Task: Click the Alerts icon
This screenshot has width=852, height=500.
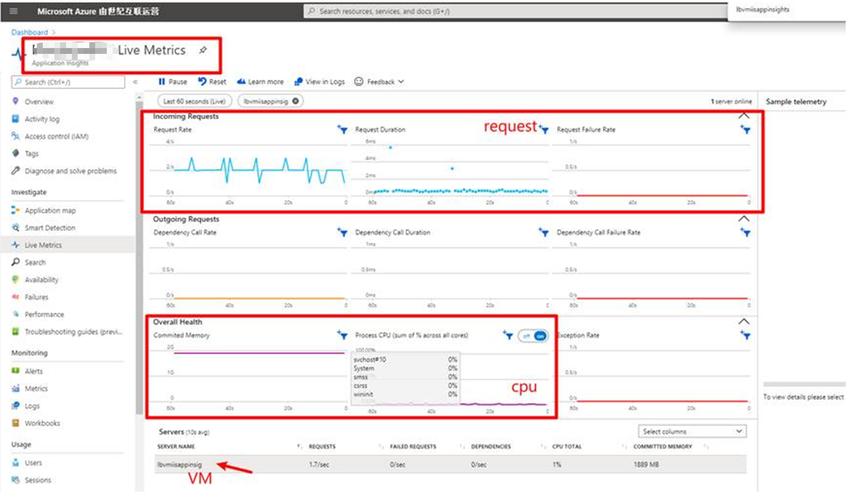Action: pyautogui.click(x=15, y=371)
